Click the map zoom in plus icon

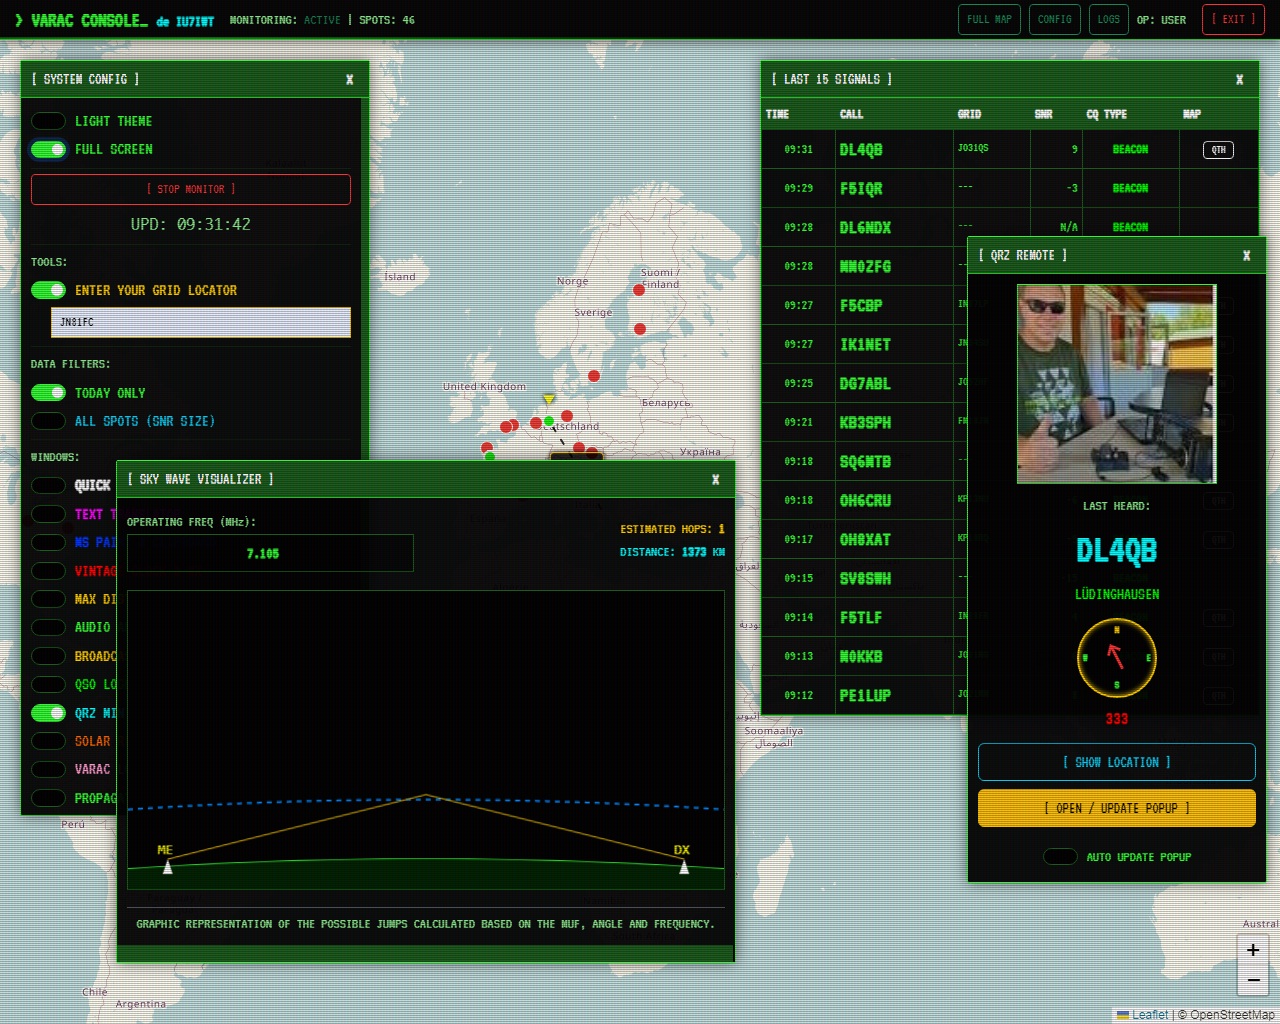coord(1252,950)
